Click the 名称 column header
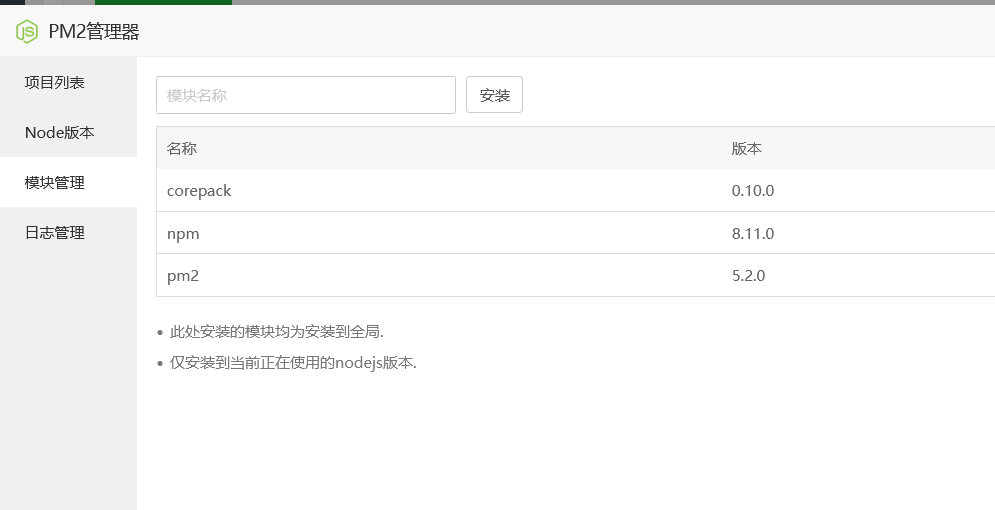Viewport: 995px width, 510px height. [182, 148]
